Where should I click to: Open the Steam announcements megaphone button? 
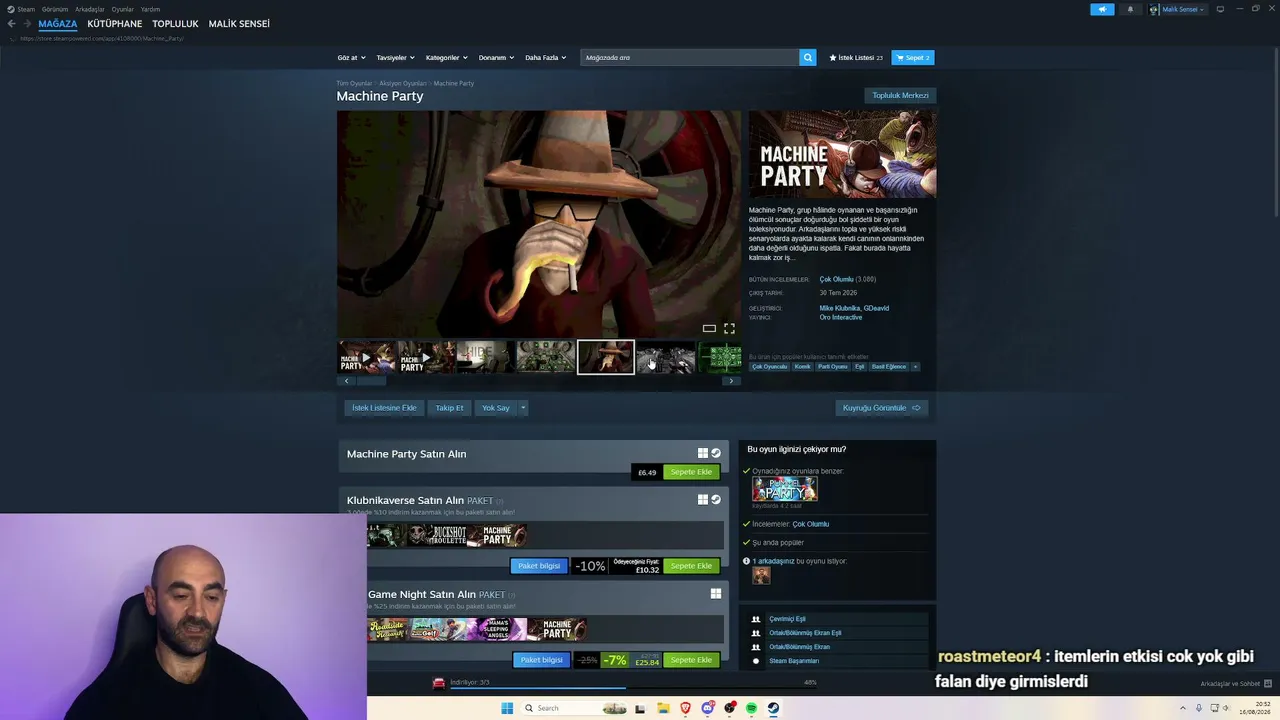(x=1102, y=9)
